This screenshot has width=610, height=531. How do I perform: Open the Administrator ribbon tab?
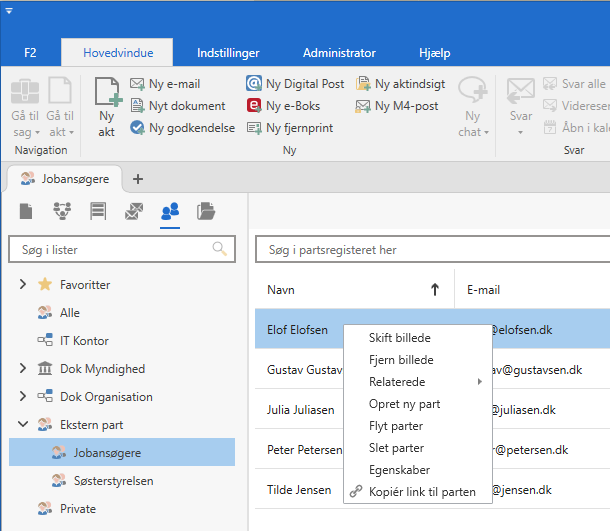click(339, 53)
